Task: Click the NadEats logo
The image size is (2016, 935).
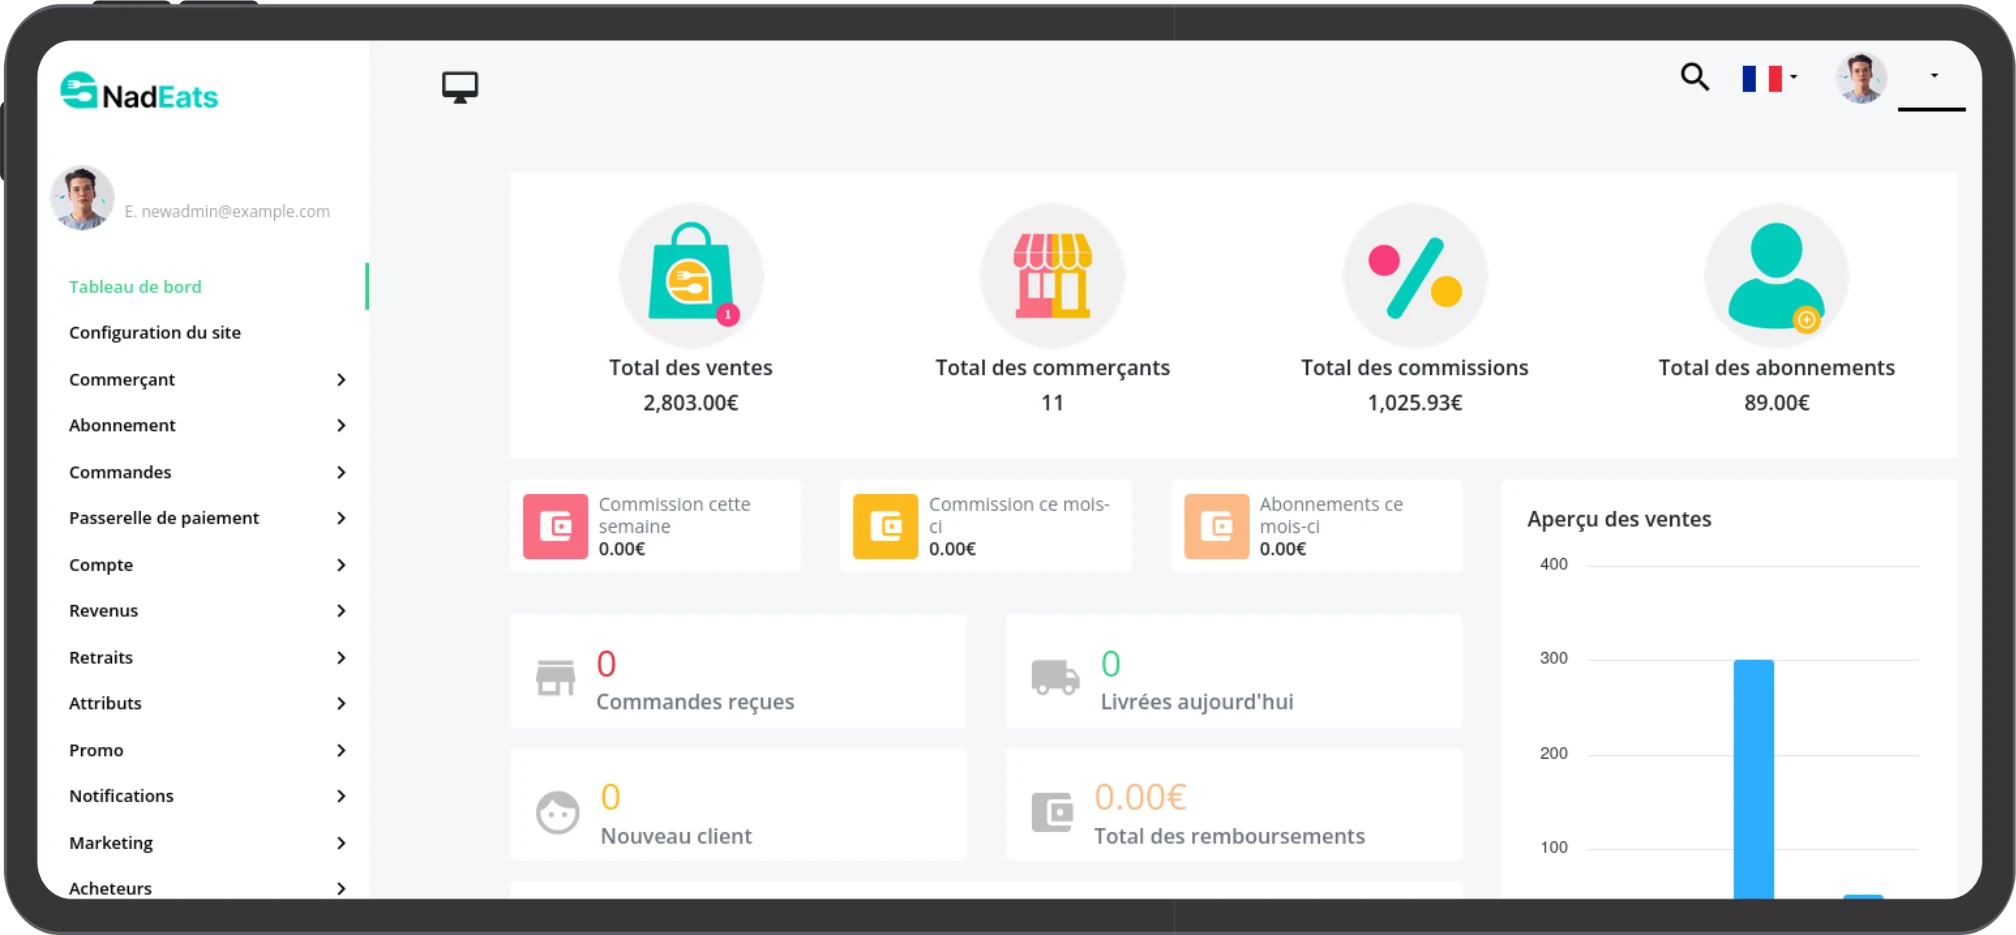Action: (139, 93)
